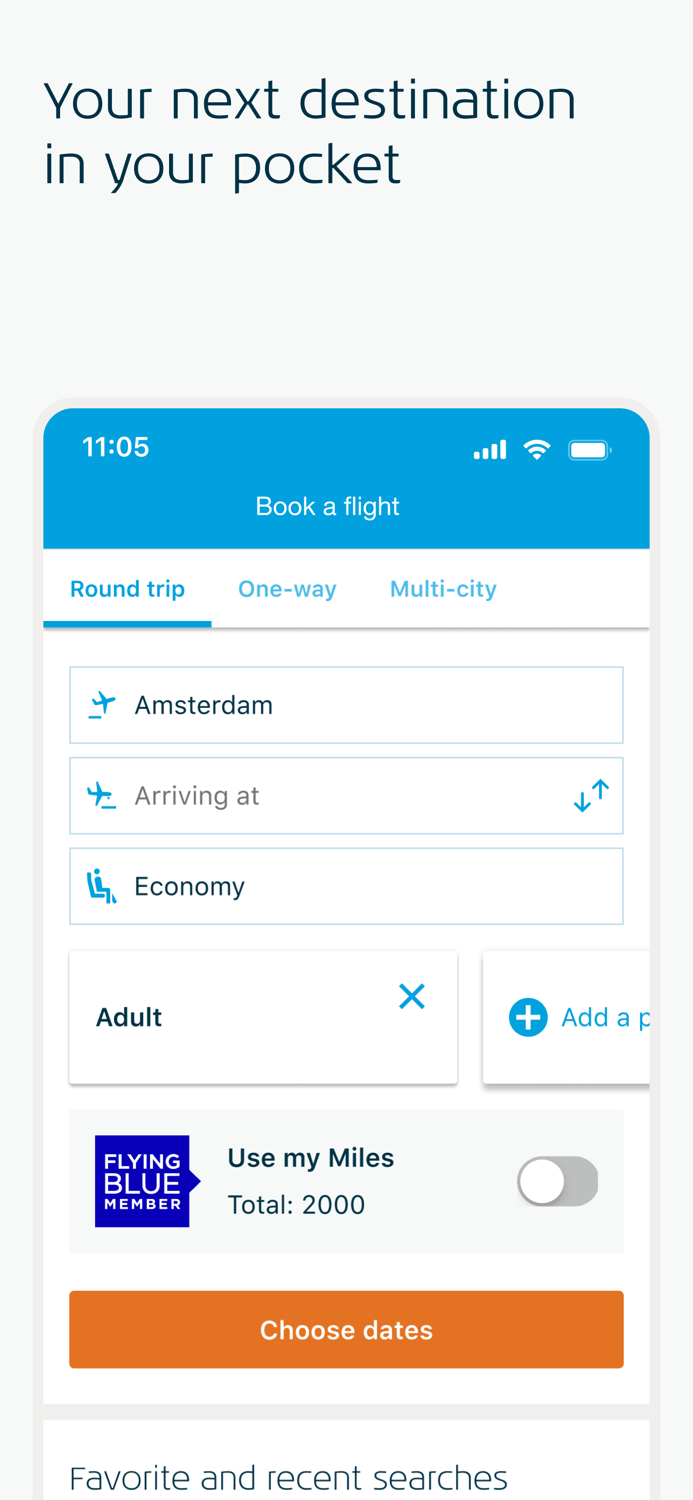Screen dimensions: 693x1500
Task: Open the Economy cabin class selector
Action: click(346, 885)
